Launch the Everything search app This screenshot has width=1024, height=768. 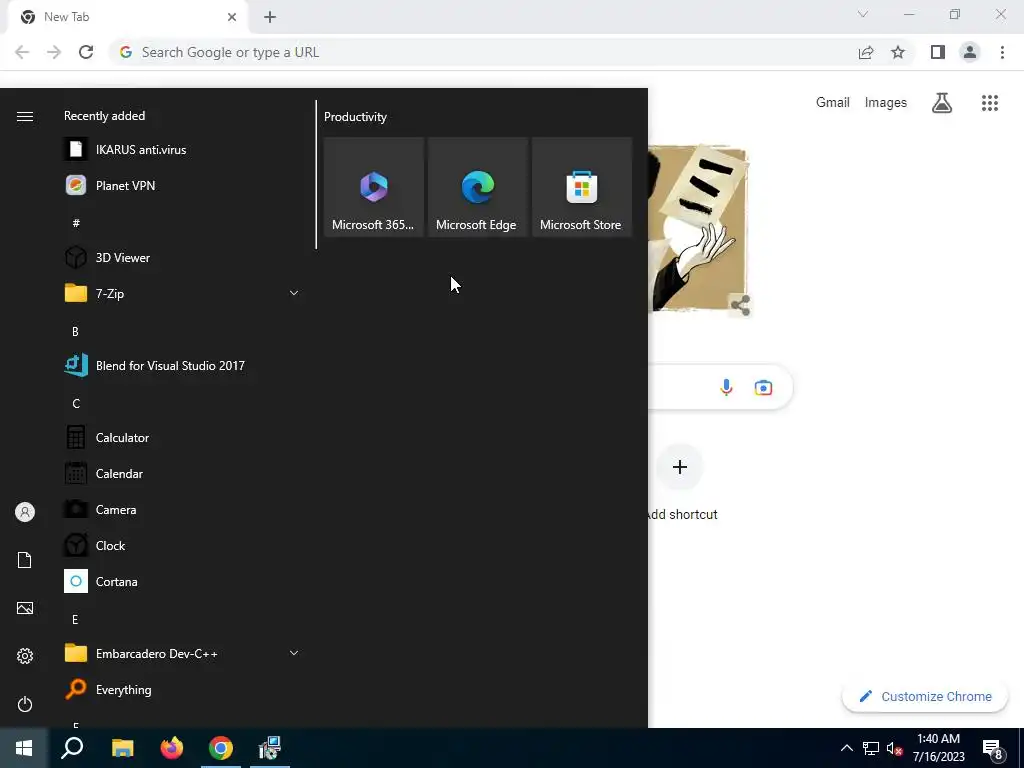(x=183, y=690)
